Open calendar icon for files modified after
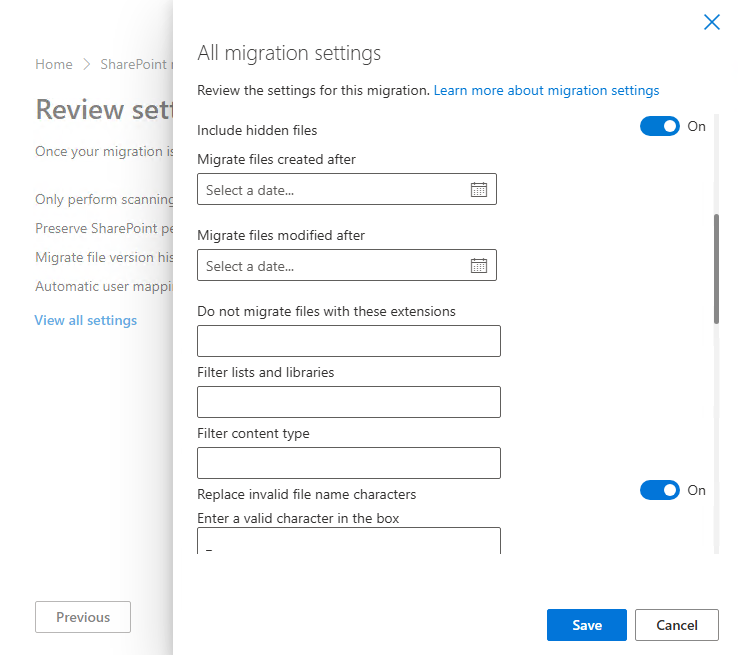This screenshot has width=738, height=655. [x=478, y=266]
